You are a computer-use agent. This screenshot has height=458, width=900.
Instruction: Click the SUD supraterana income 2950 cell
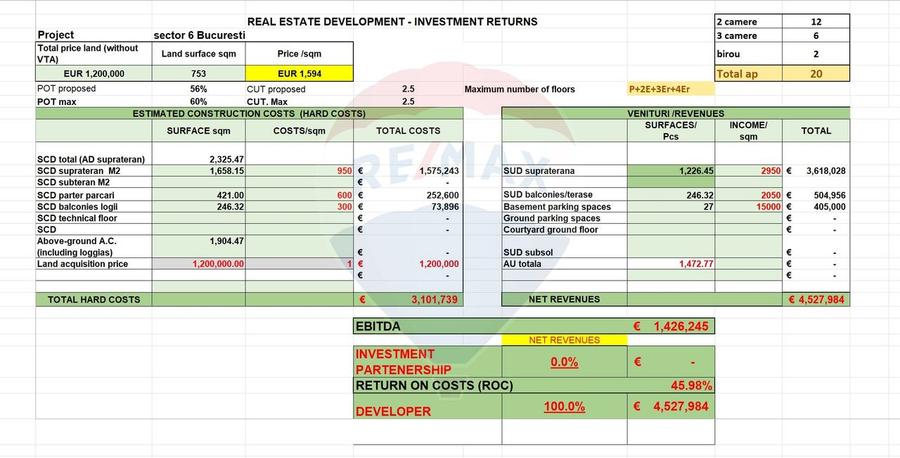point(748,171)
